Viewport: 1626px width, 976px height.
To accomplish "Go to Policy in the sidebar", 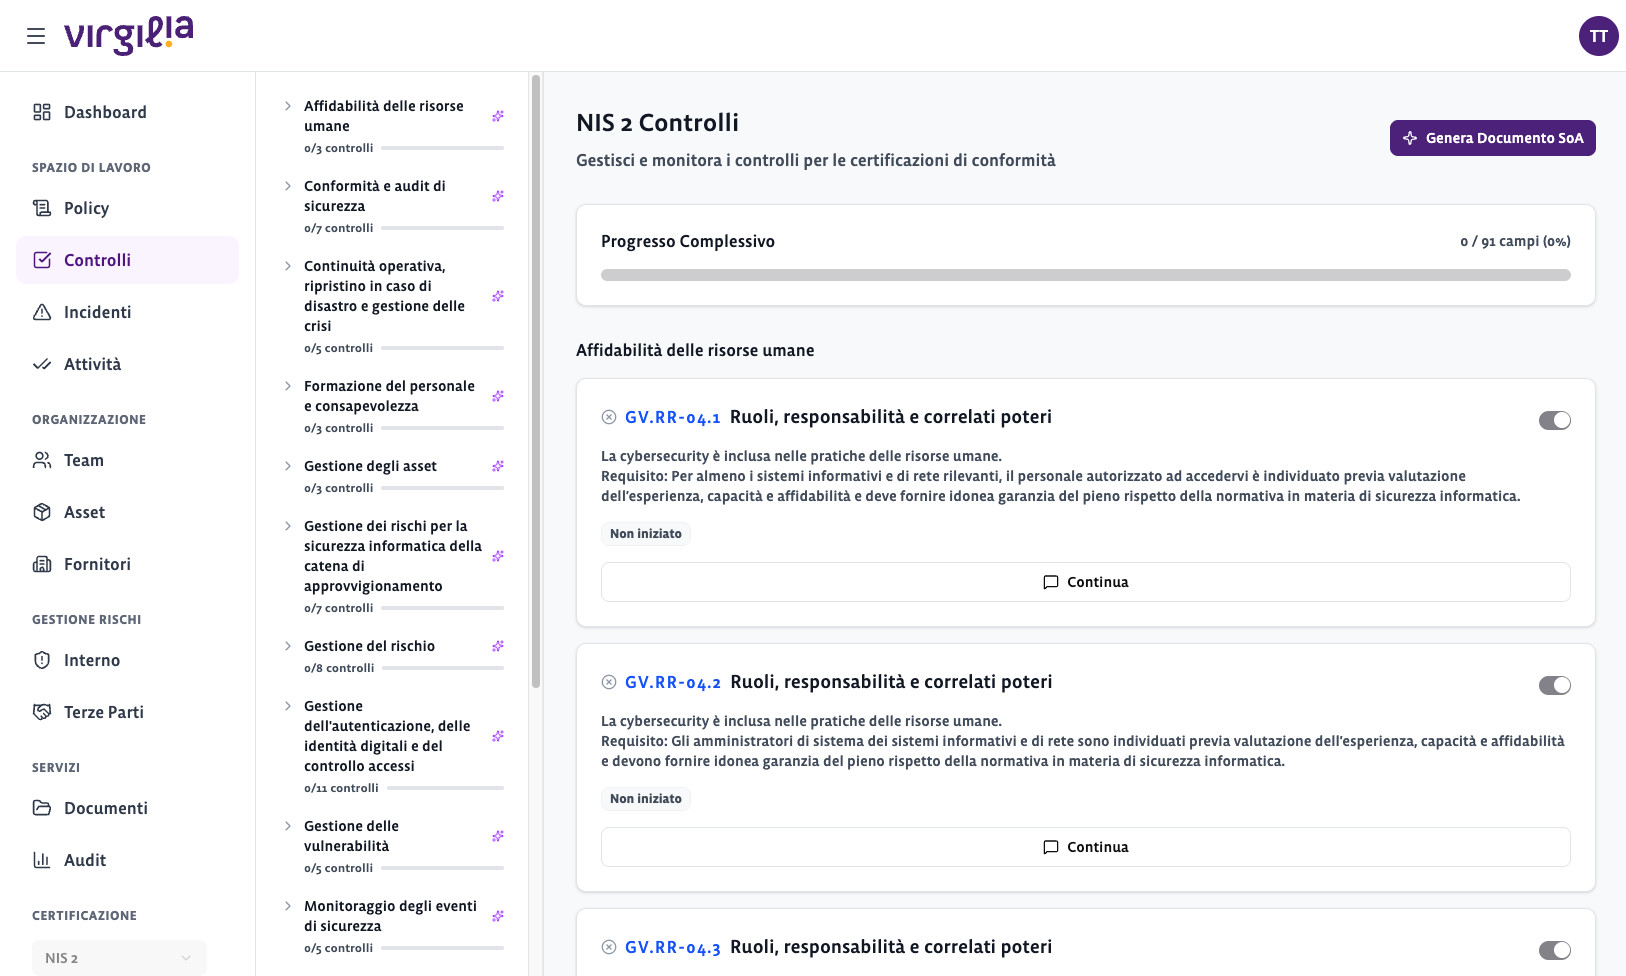I will tap(86, 208).
